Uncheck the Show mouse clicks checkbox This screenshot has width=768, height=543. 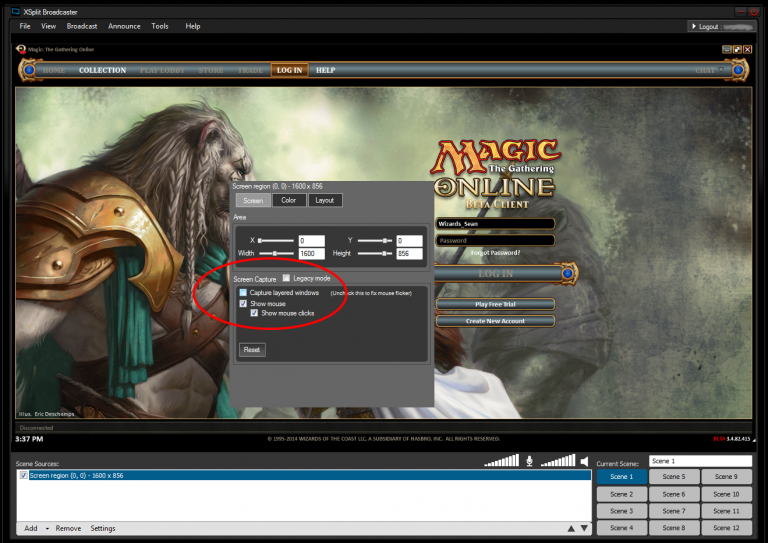(254, 313)
